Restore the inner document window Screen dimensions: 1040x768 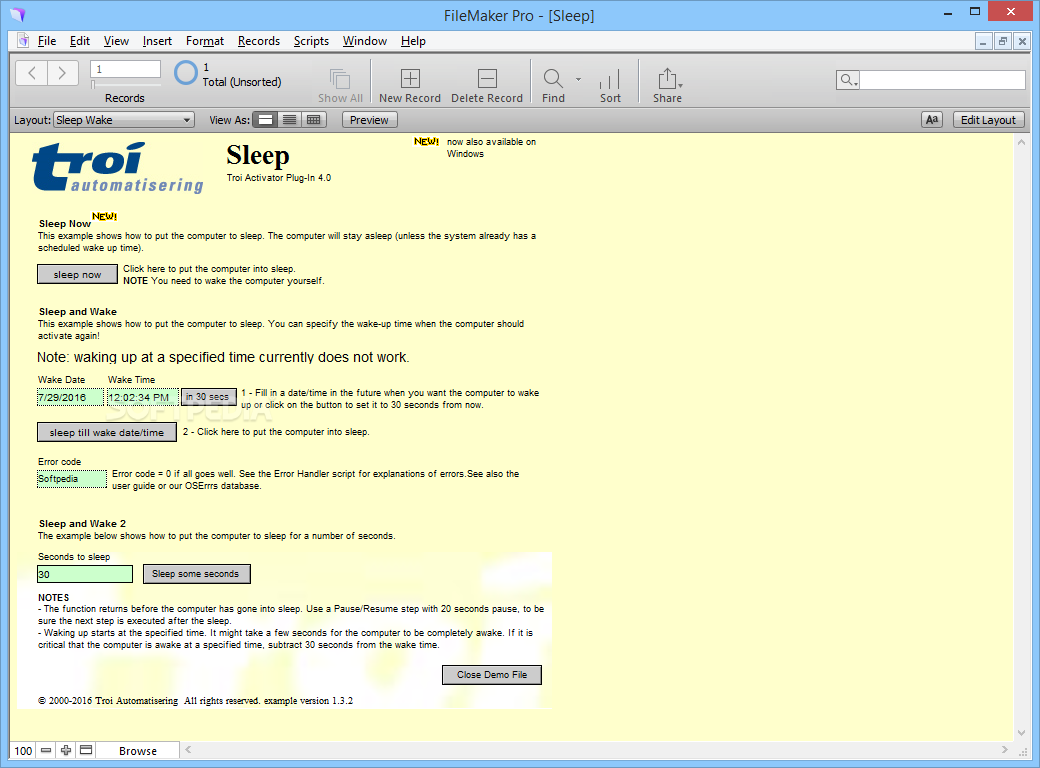[x=1003, y=41]
